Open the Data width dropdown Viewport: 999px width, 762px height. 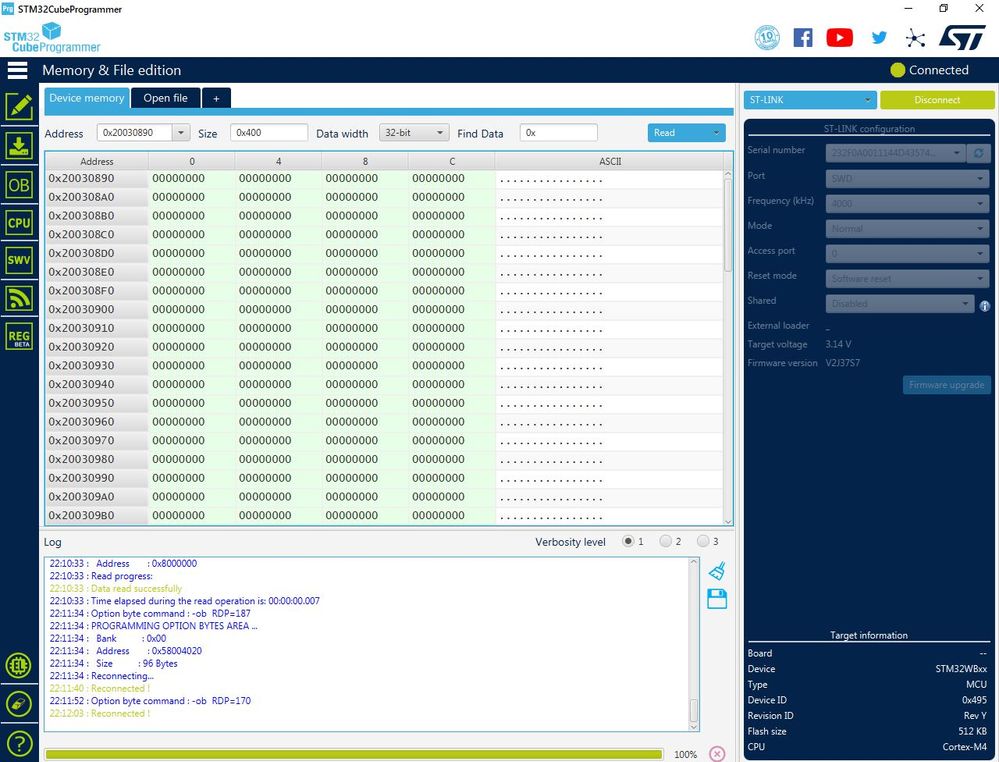point(413,133)
